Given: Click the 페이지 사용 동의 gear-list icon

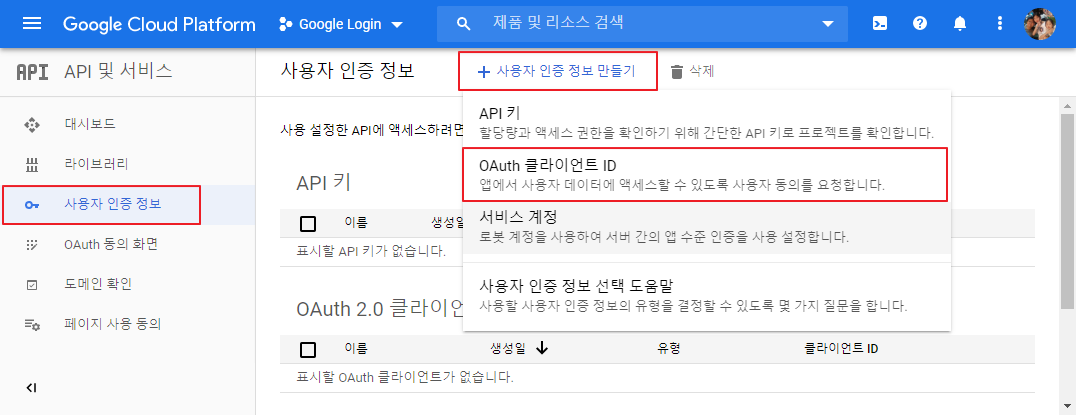Looking at the screenshot, I should (x=32, y=324).
